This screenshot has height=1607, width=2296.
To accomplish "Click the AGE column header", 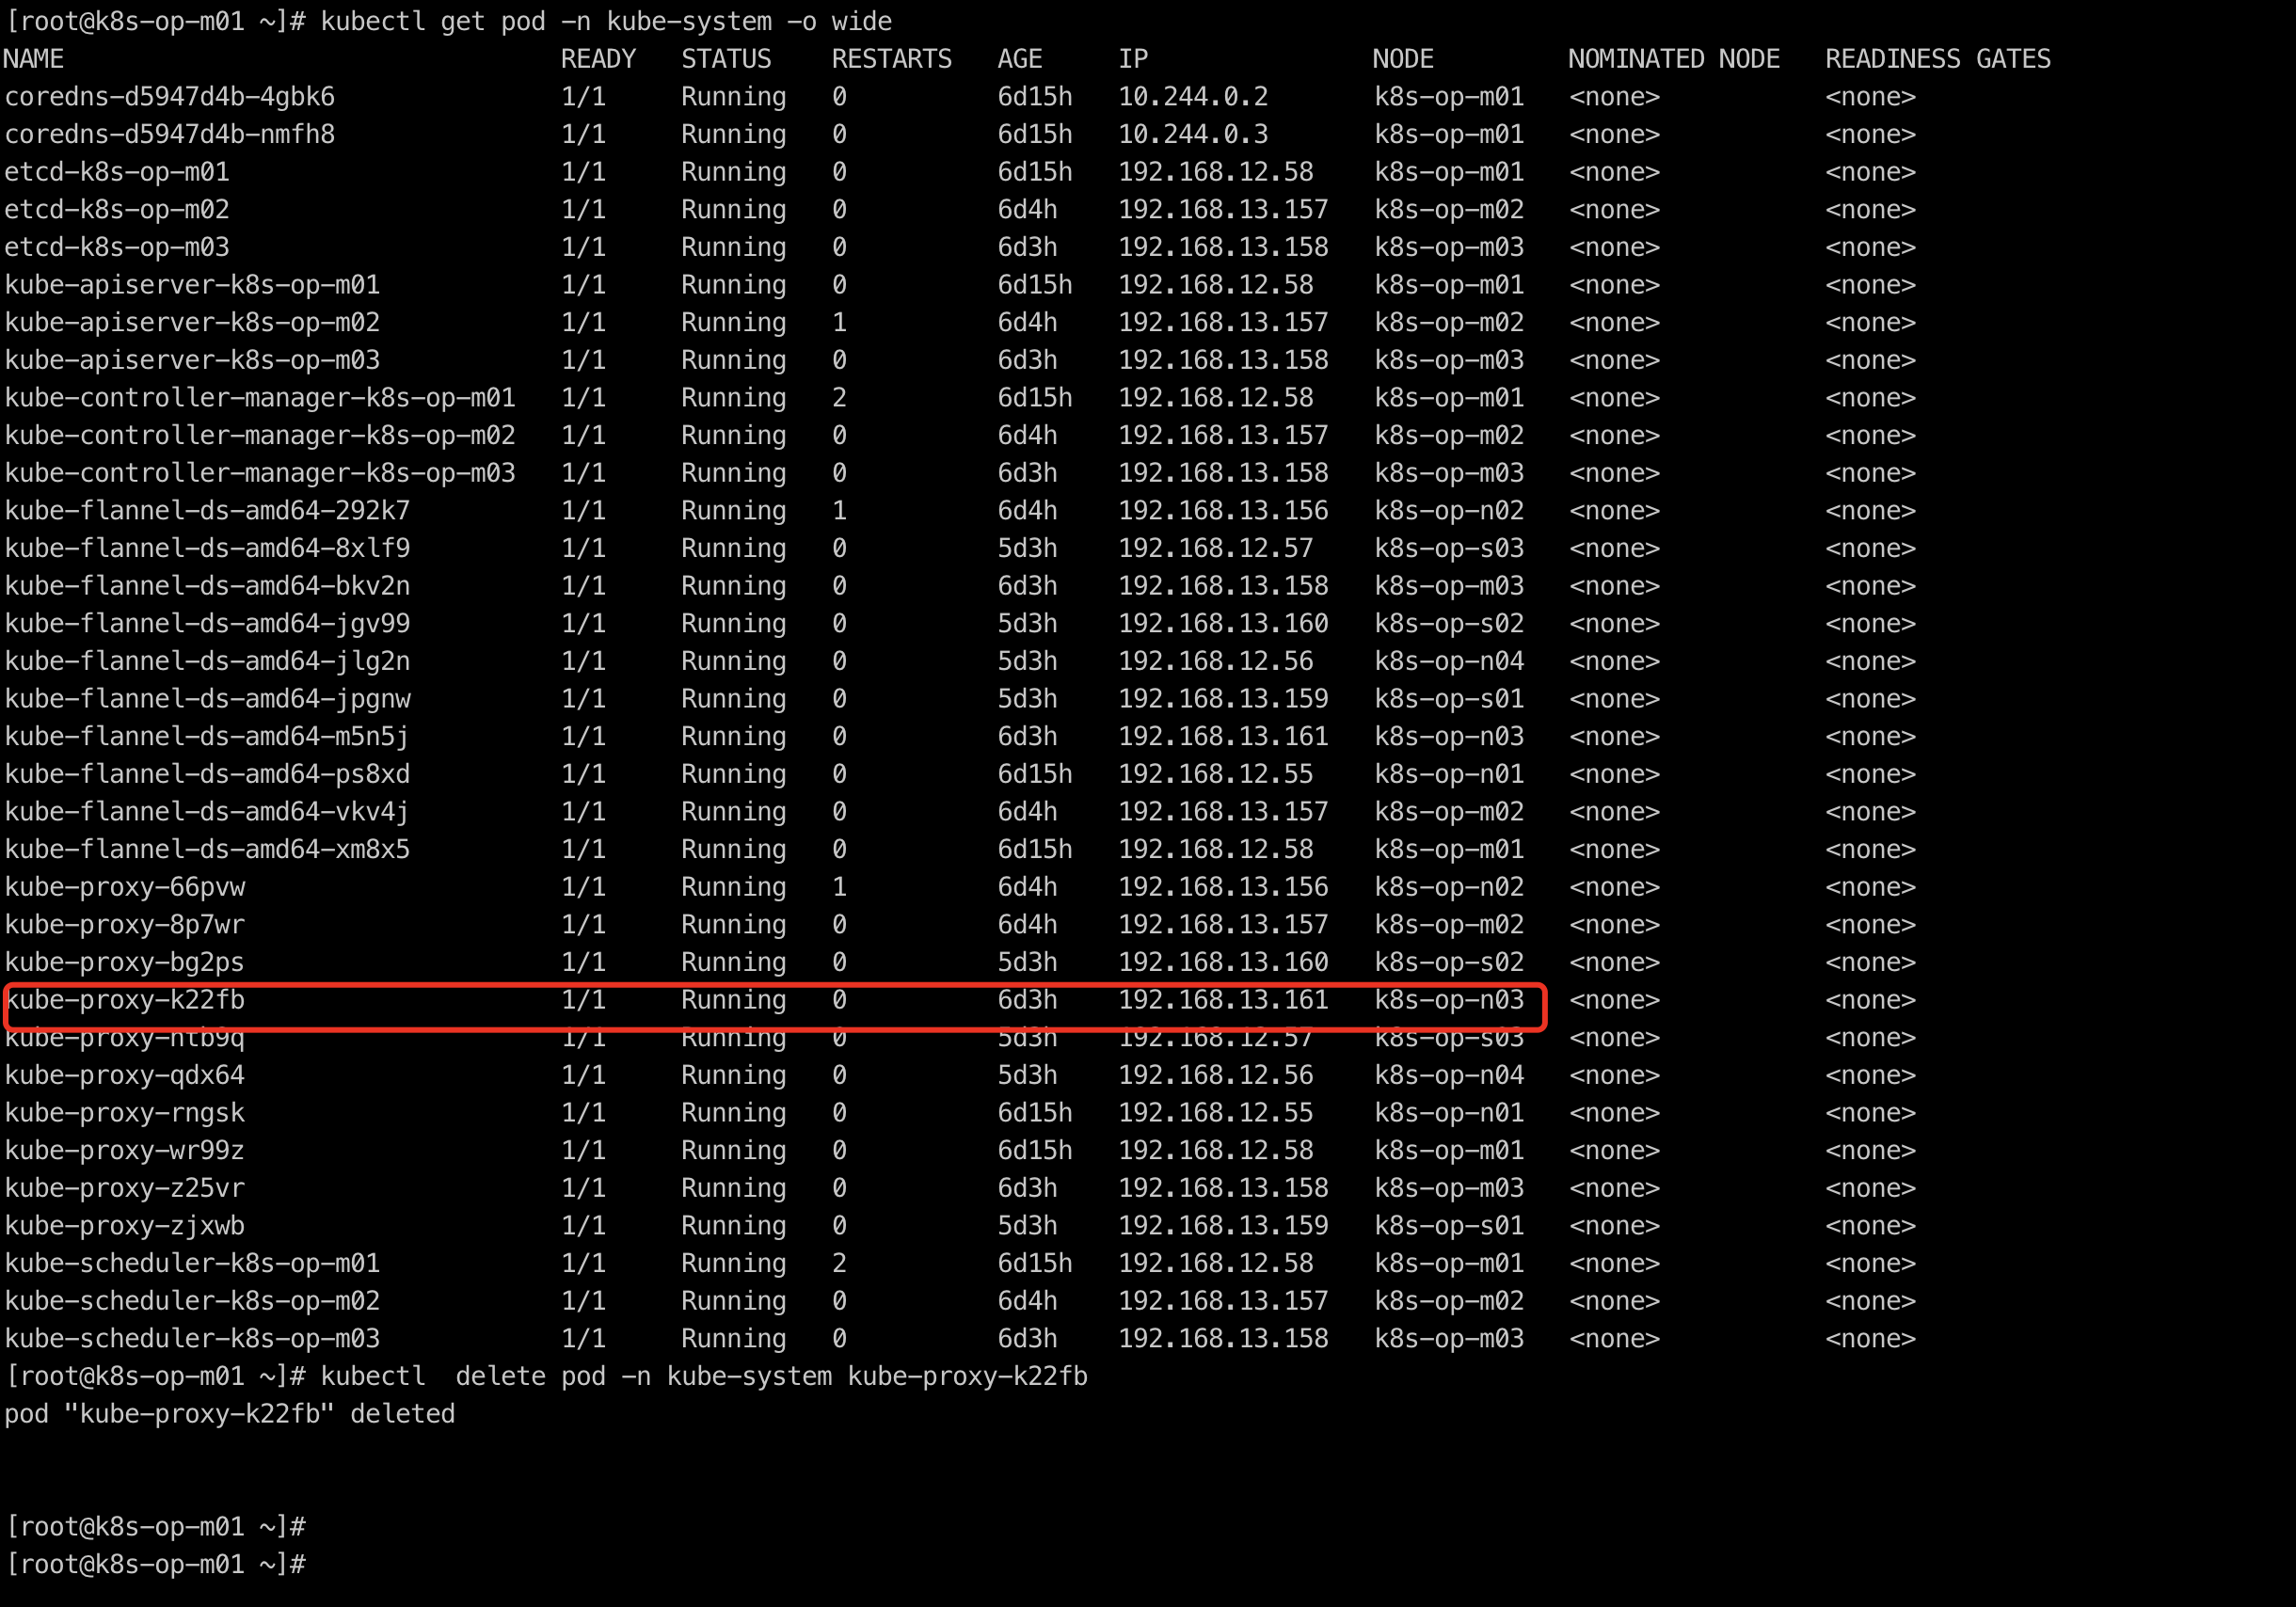I will coord(1020,60).
